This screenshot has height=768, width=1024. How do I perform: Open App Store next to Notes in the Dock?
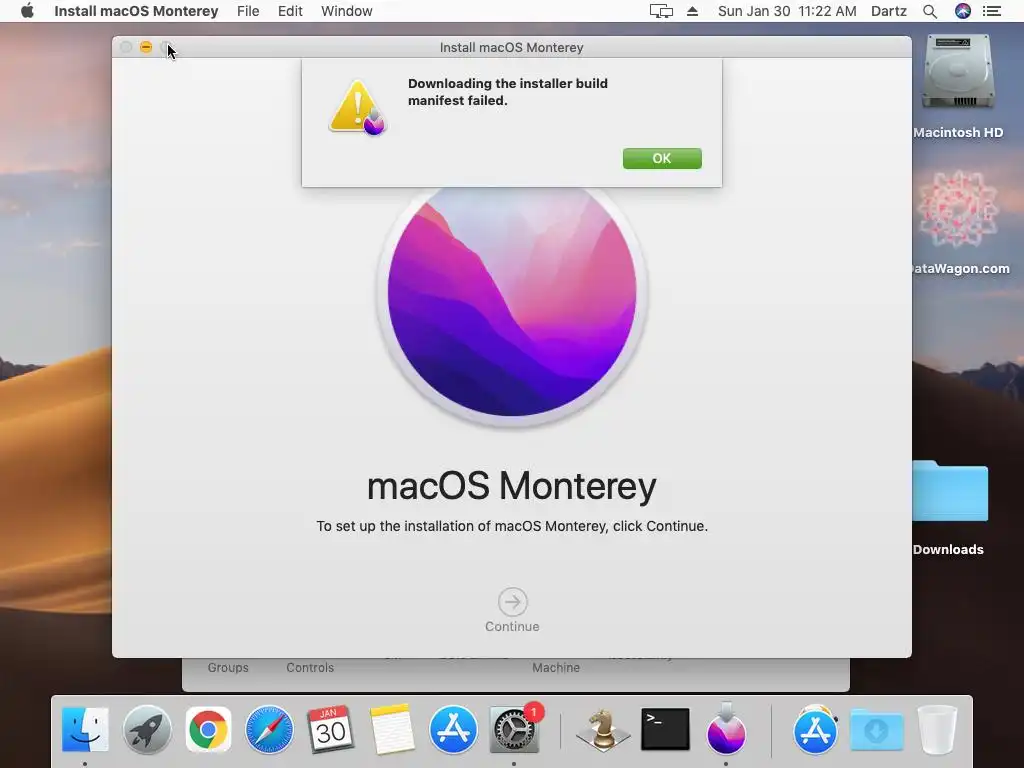click(453, 729)
